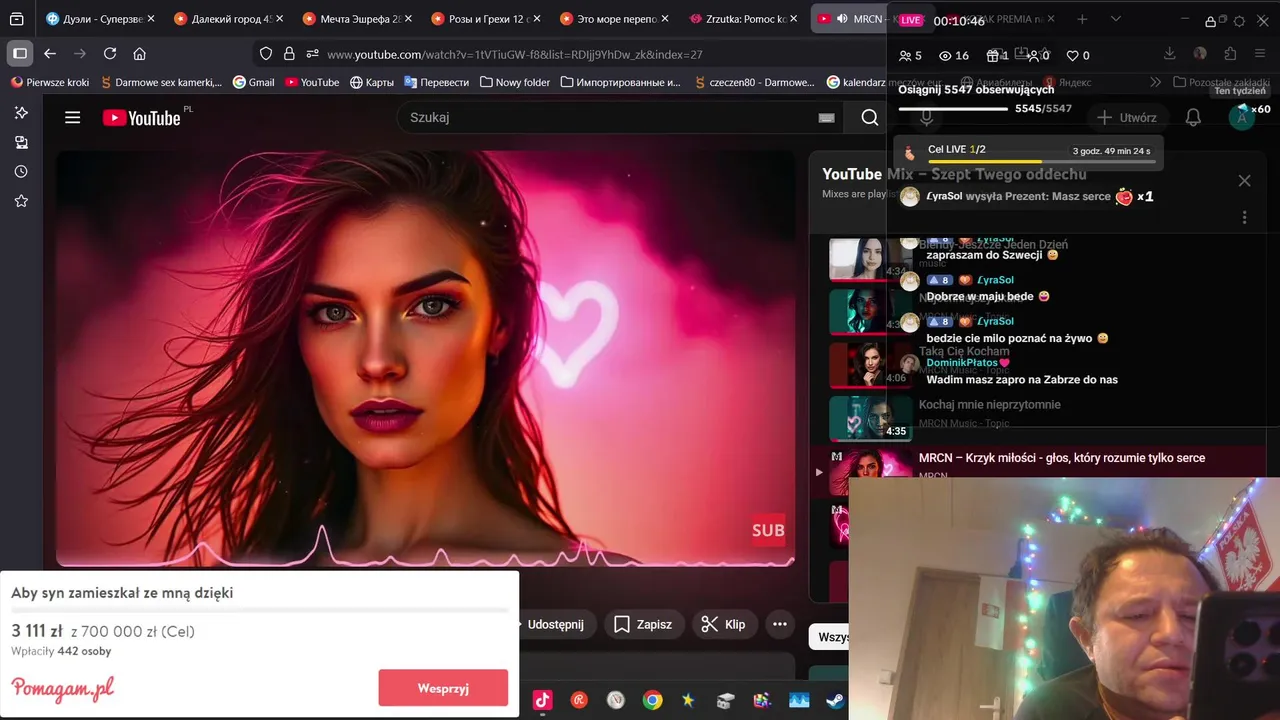
Task: Open the playlist panel vertical dots menu
Action: point(1244,217)
